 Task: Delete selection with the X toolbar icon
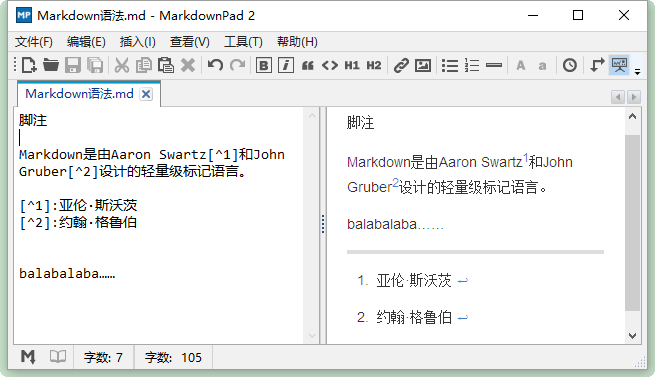[x=188, y=65]
